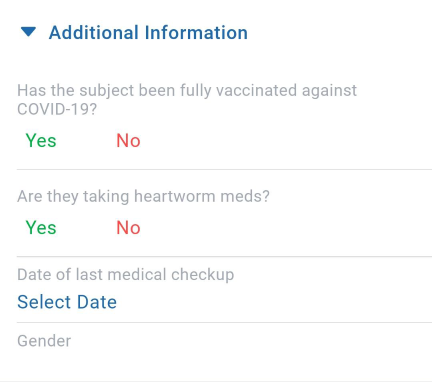The image size is (432, 382).
Task: Click the word Information in section header
Action: coord(196,33)
